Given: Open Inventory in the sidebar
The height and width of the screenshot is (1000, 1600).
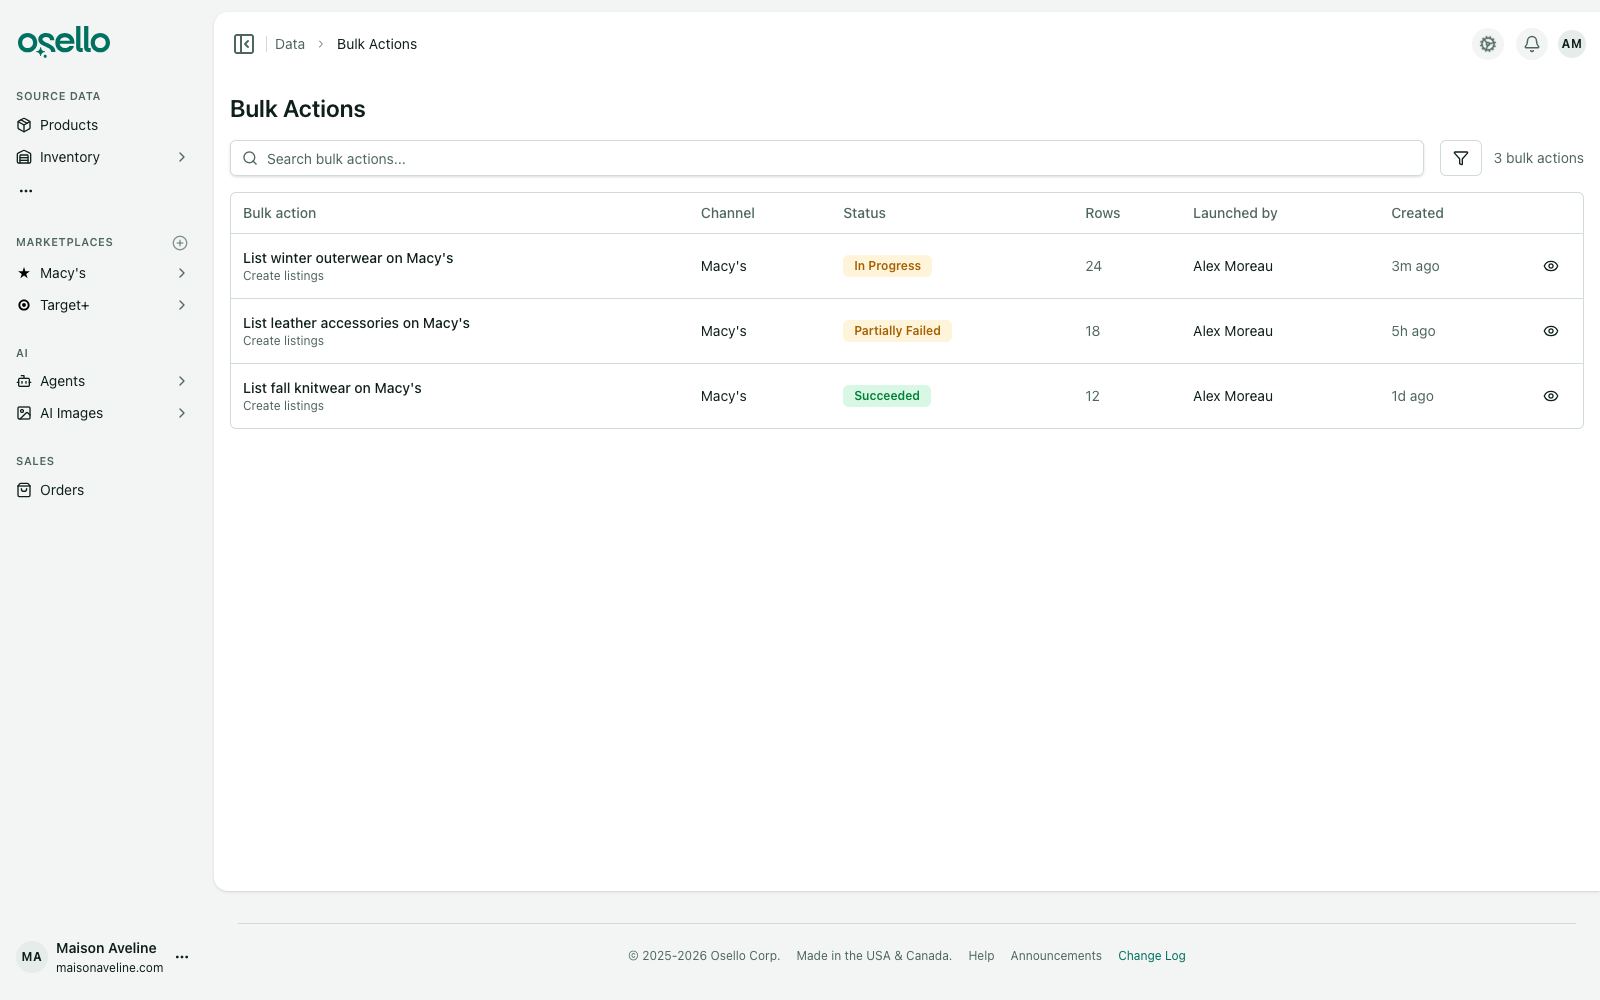Looking at the screenshot, I should click(70, 157).
